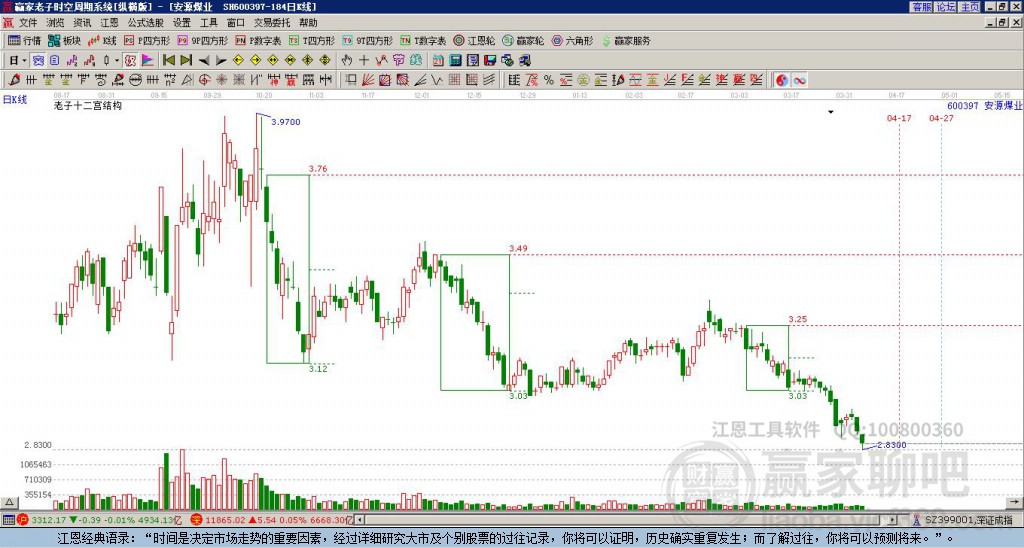Jump to first record arrow icon
Image resolution: width=1024 pixels, height=548 pixels.
(168, 60)
